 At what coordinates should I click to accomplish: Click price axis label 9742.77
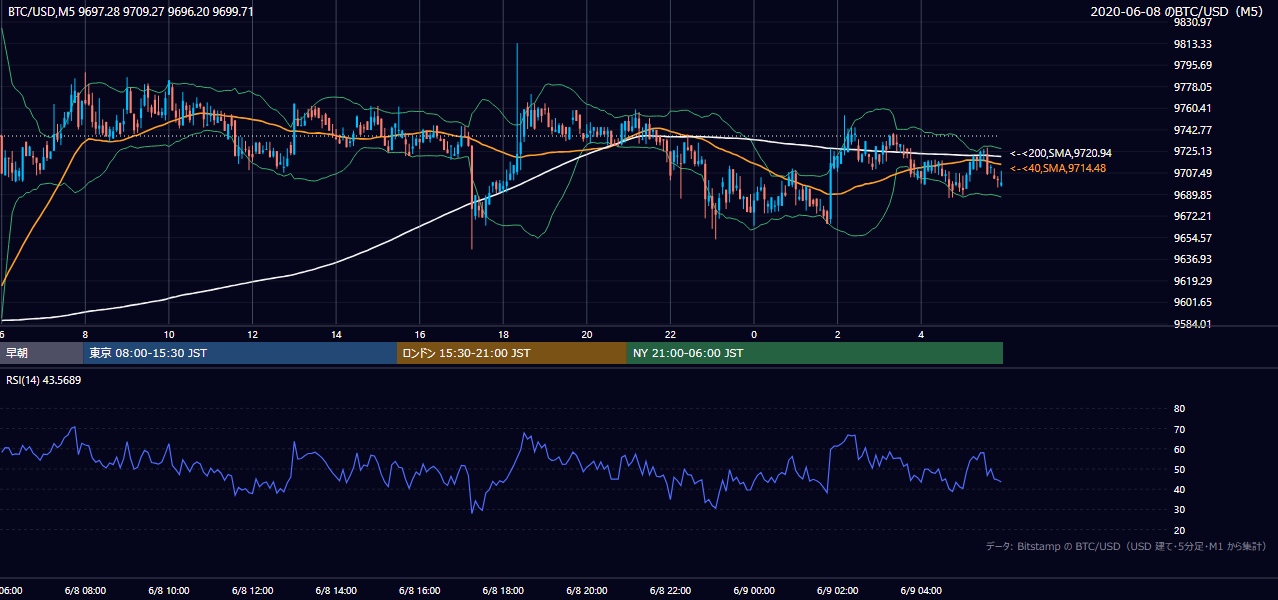[1192, 130]
